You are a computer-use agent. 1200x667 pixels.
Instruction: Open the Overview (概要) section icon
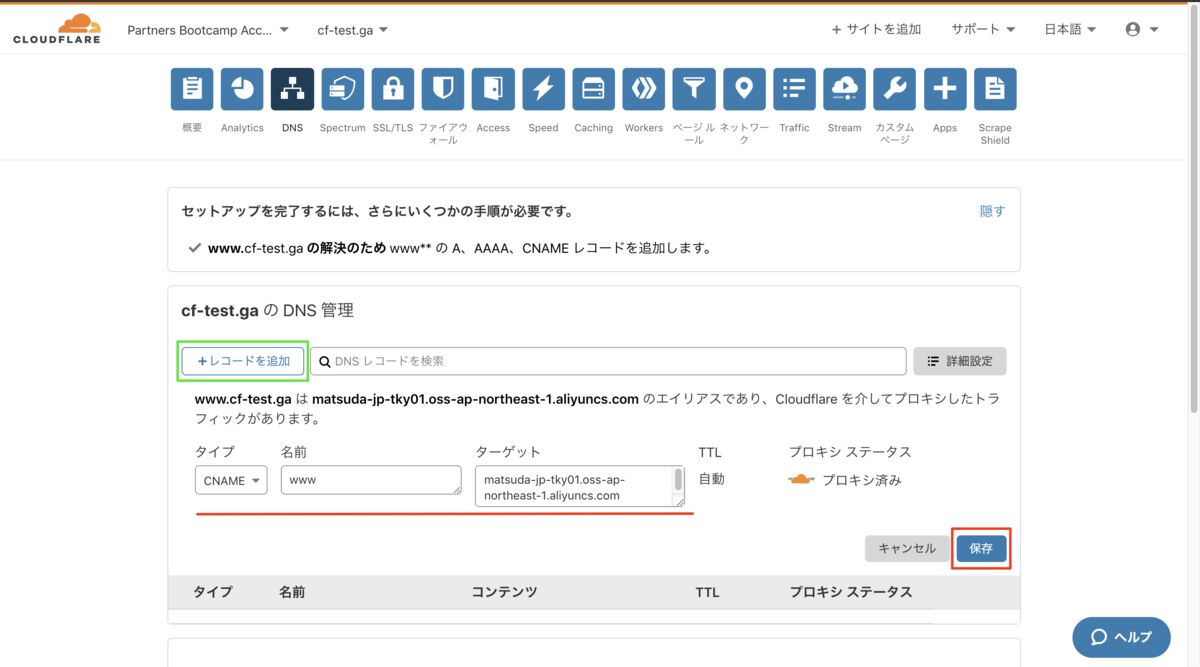pos(192,89)
